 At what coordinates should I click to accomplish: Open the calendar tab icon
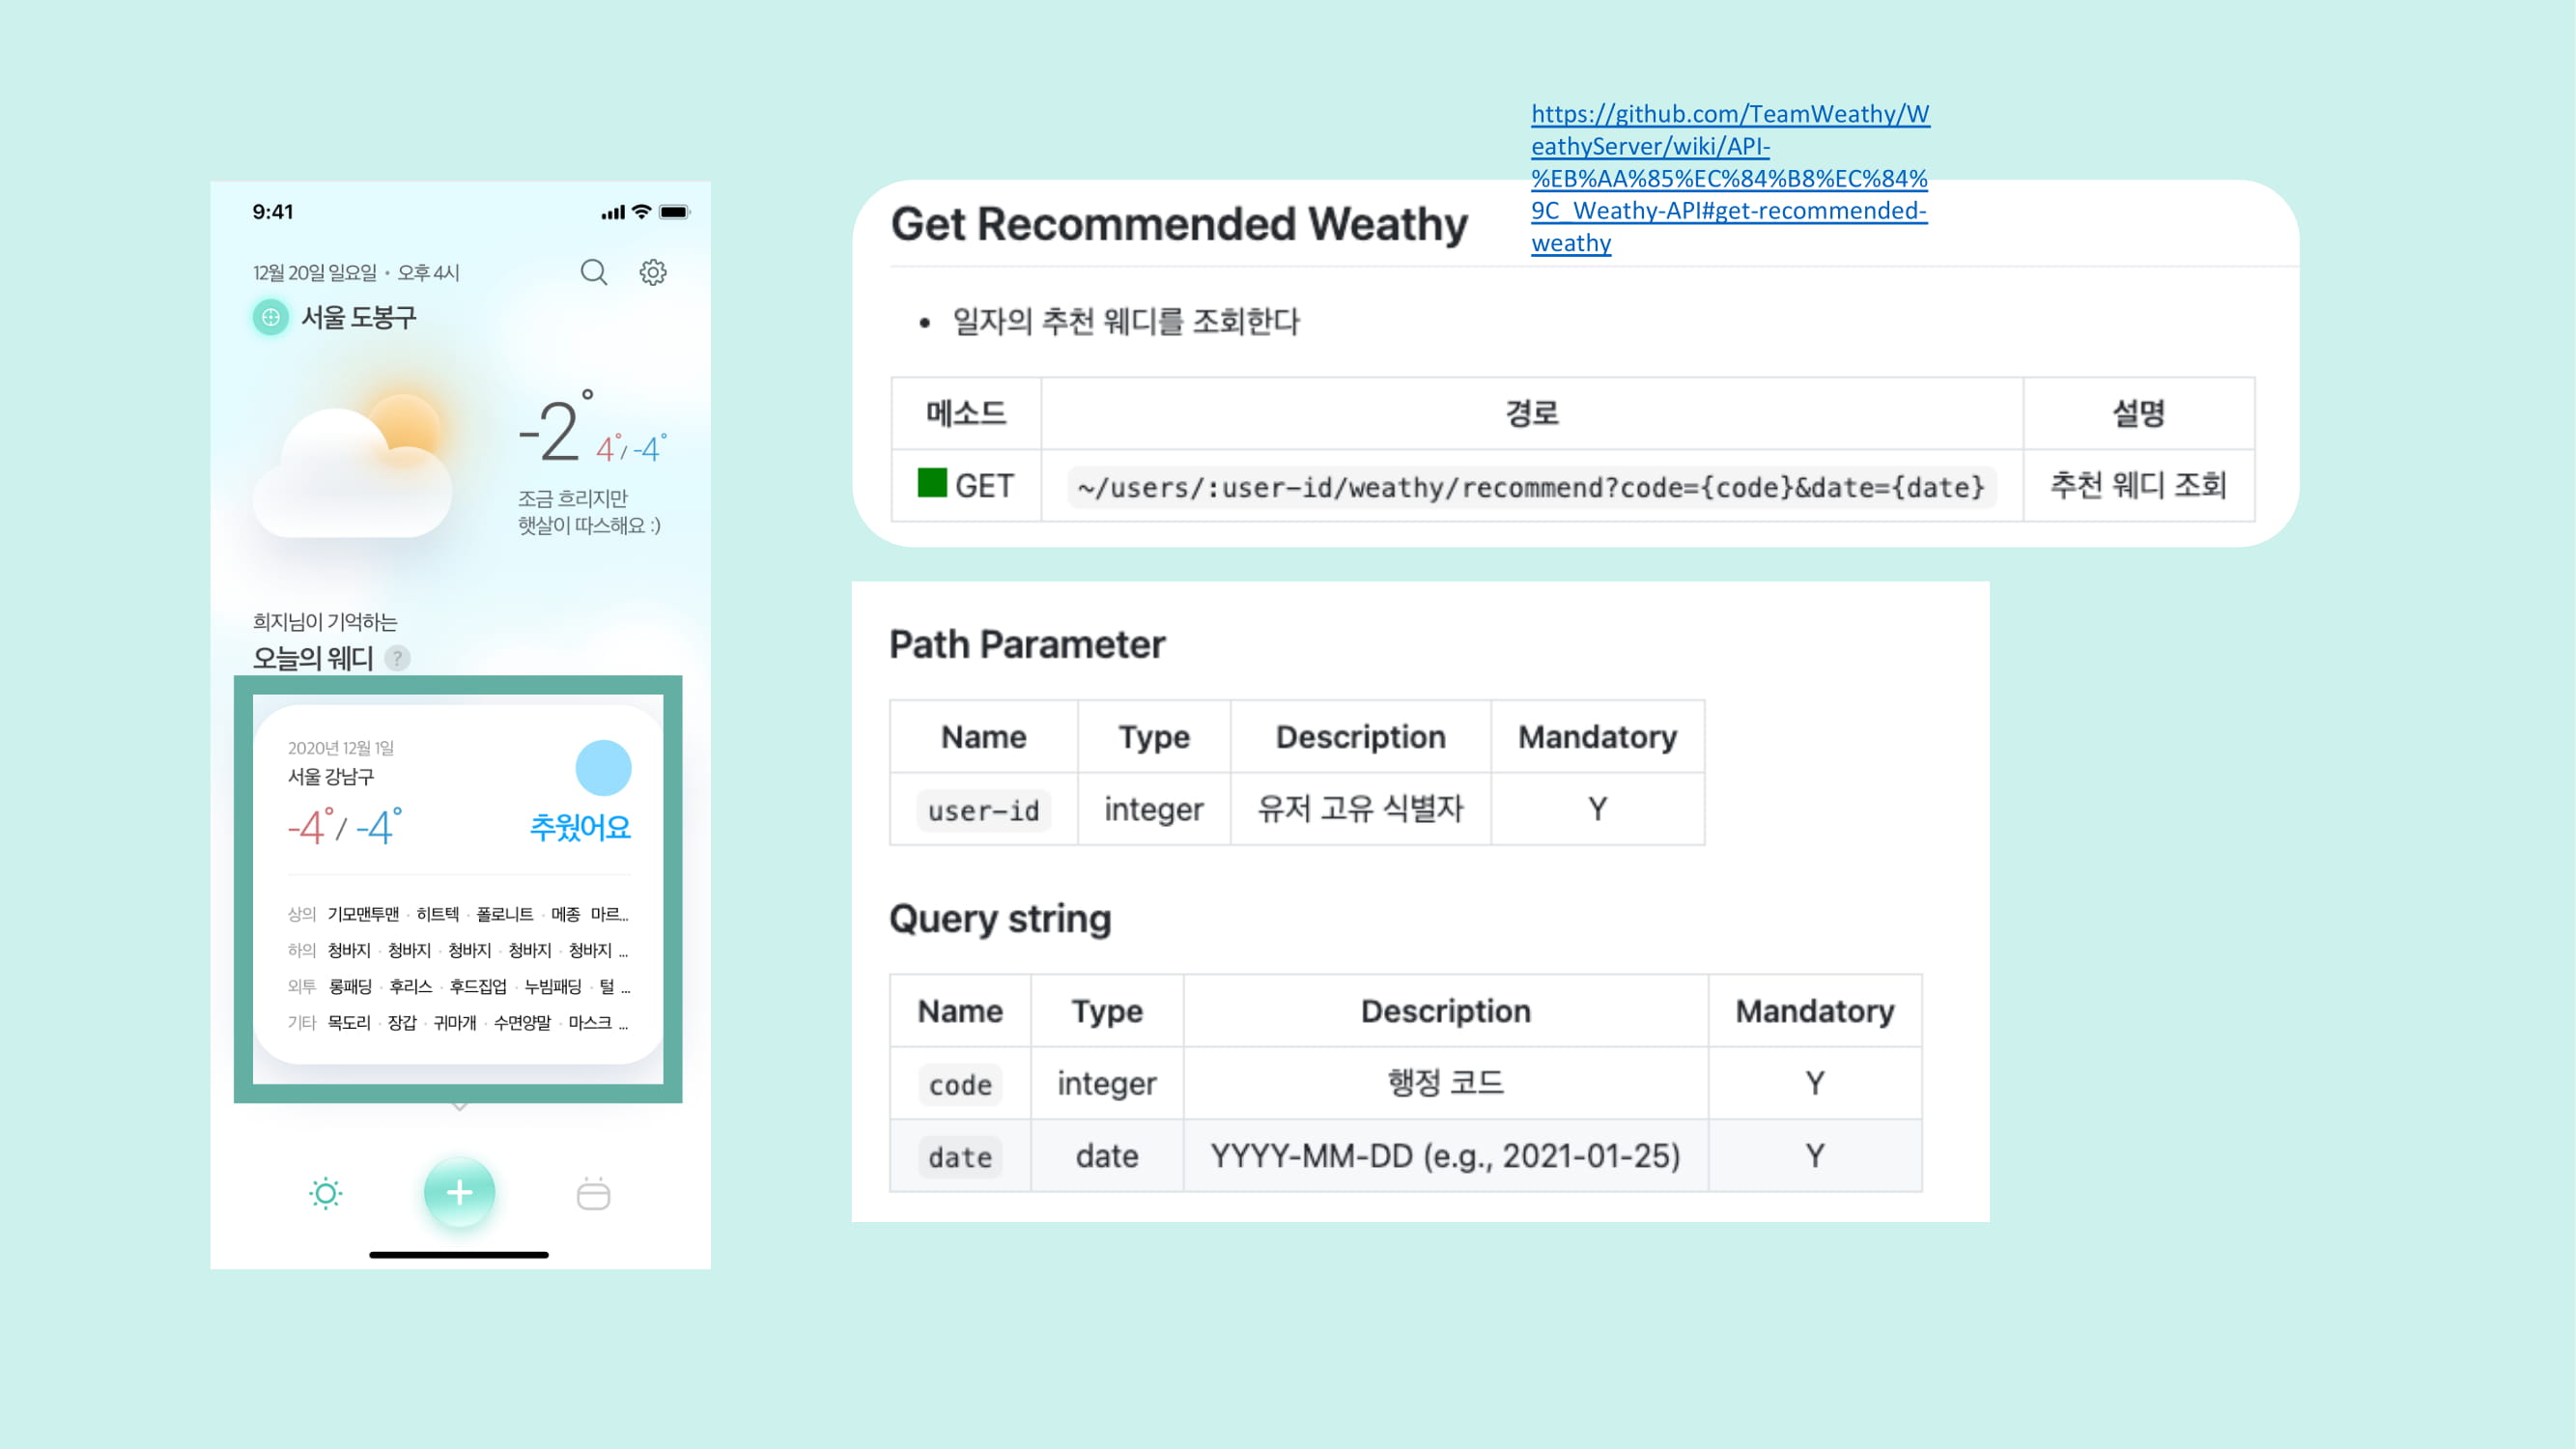(593, 1193)
